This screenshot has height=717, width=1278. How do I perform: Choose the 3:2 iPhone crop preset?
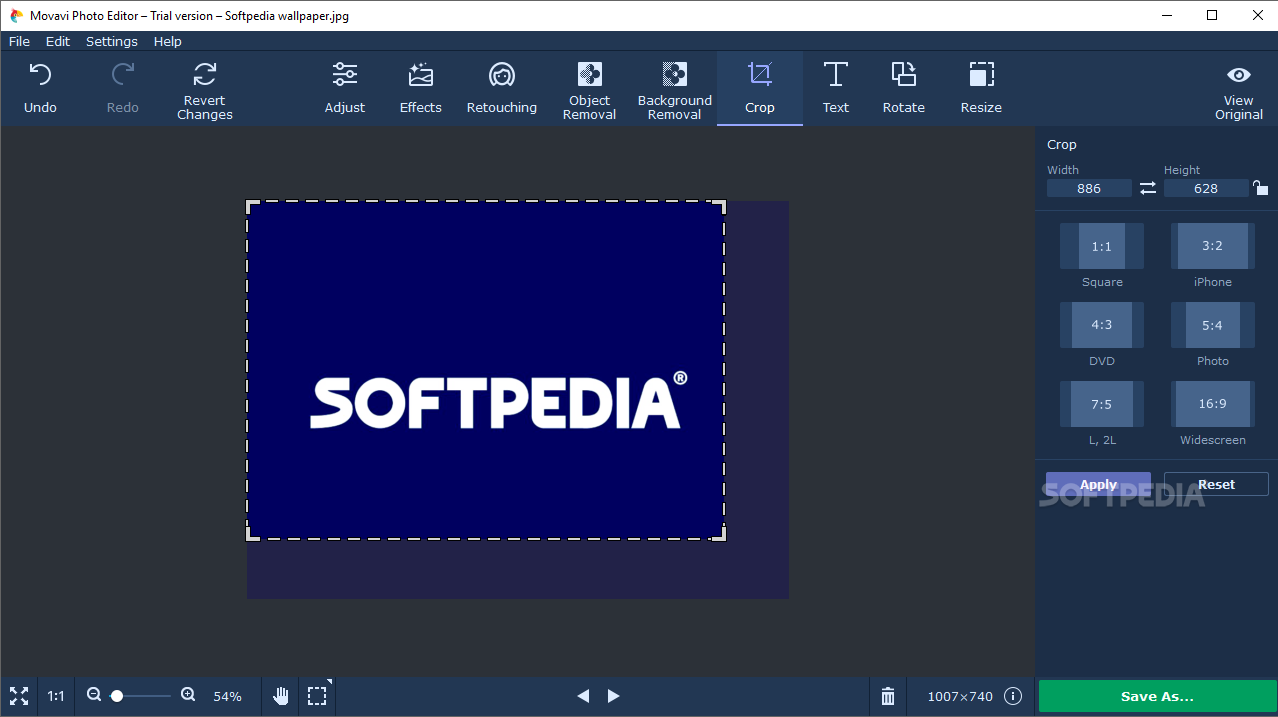pyautogui.click(x=1213, y=246)
